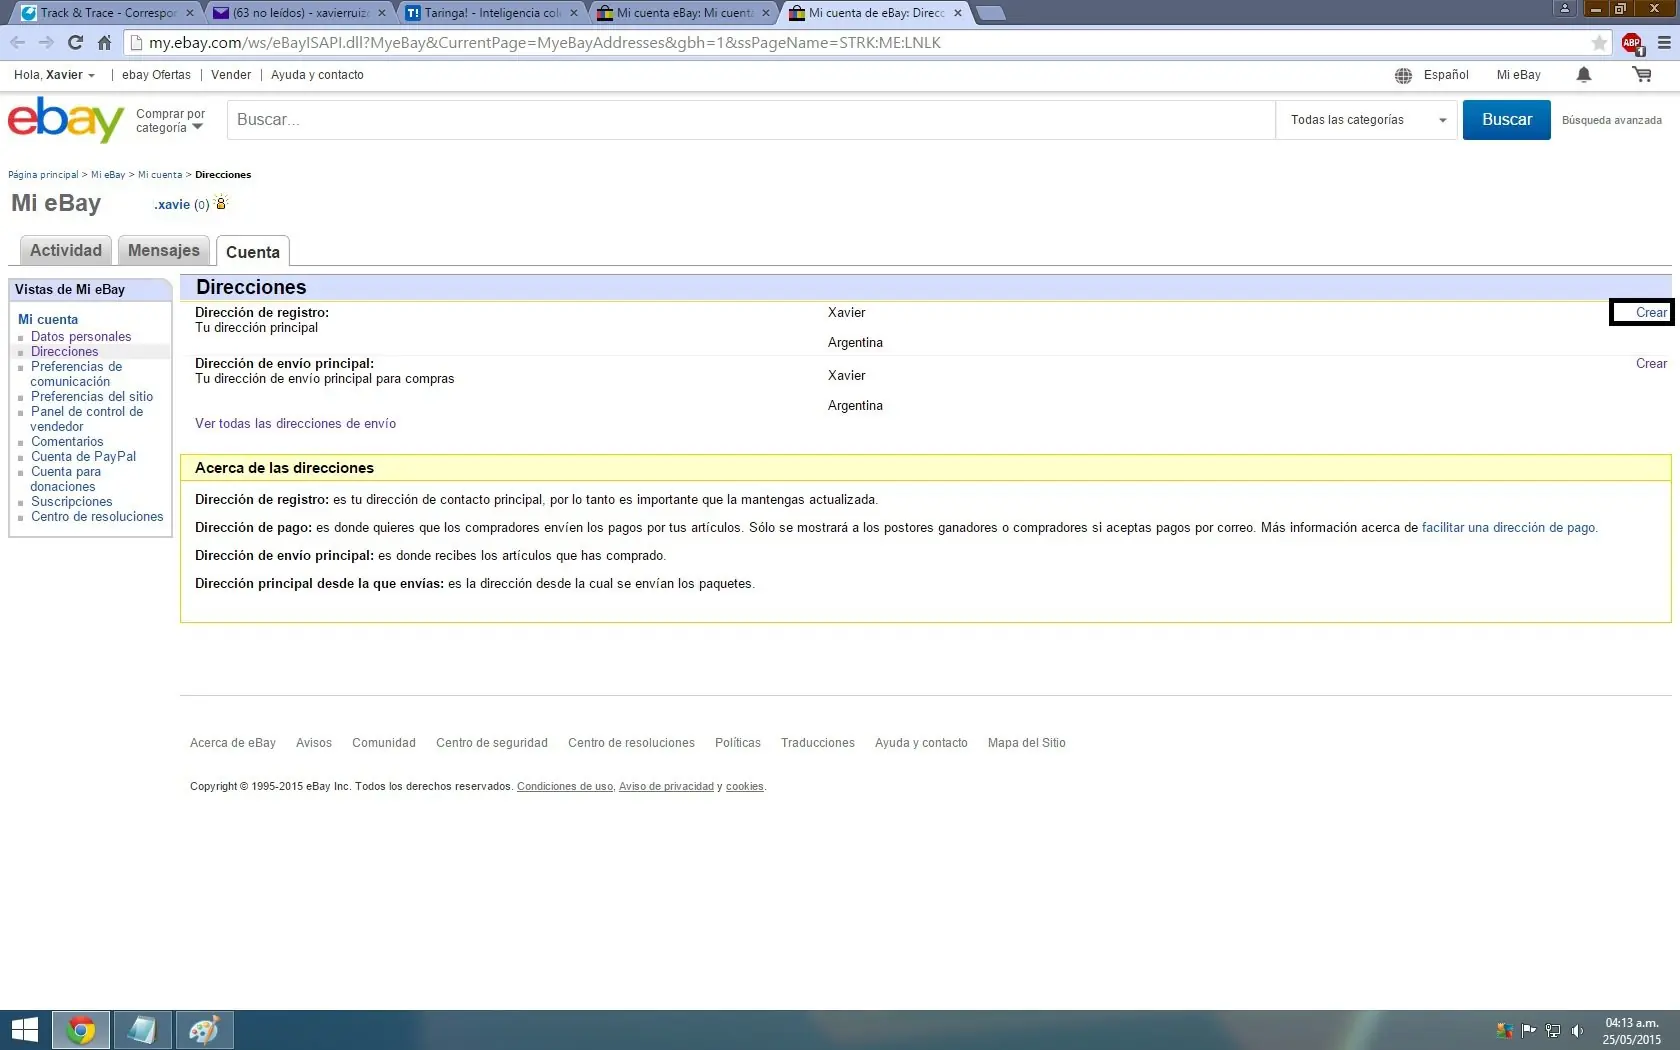Open Ver todas las direcciones de envío
The width and height of the screenshot is (1680, 1050).
click(x=295, y=424)
